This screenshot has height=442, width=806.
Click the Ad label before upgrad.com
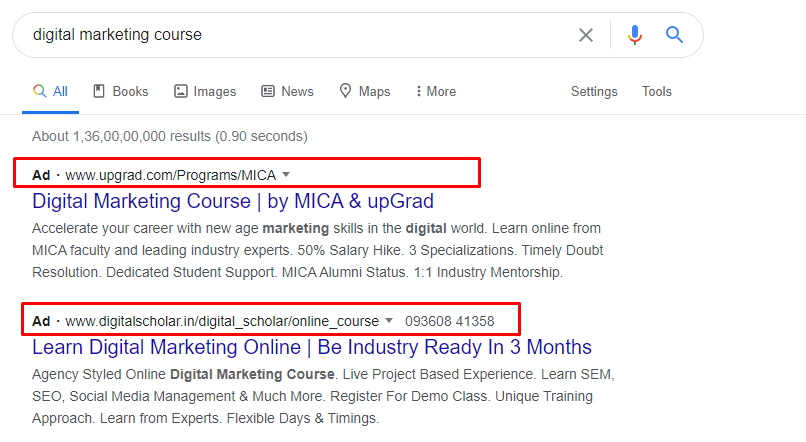(x=41, y=175)
